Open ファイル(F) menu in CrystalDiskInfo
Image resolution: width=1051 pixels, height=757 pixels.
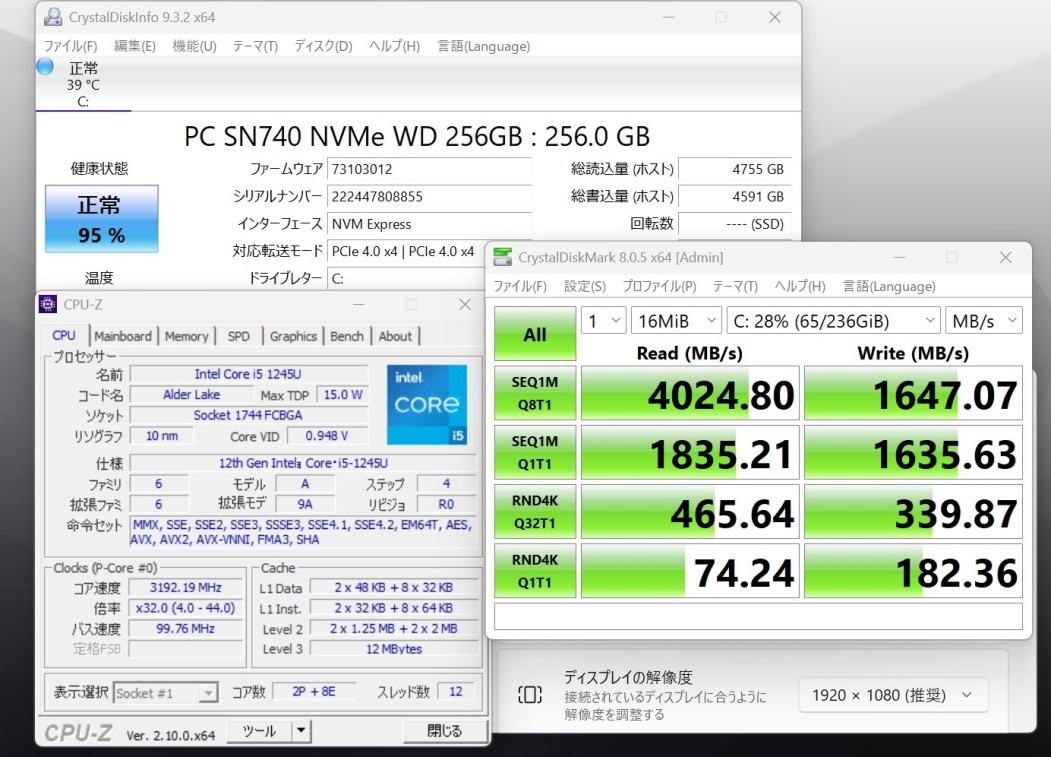pos(70,46)
